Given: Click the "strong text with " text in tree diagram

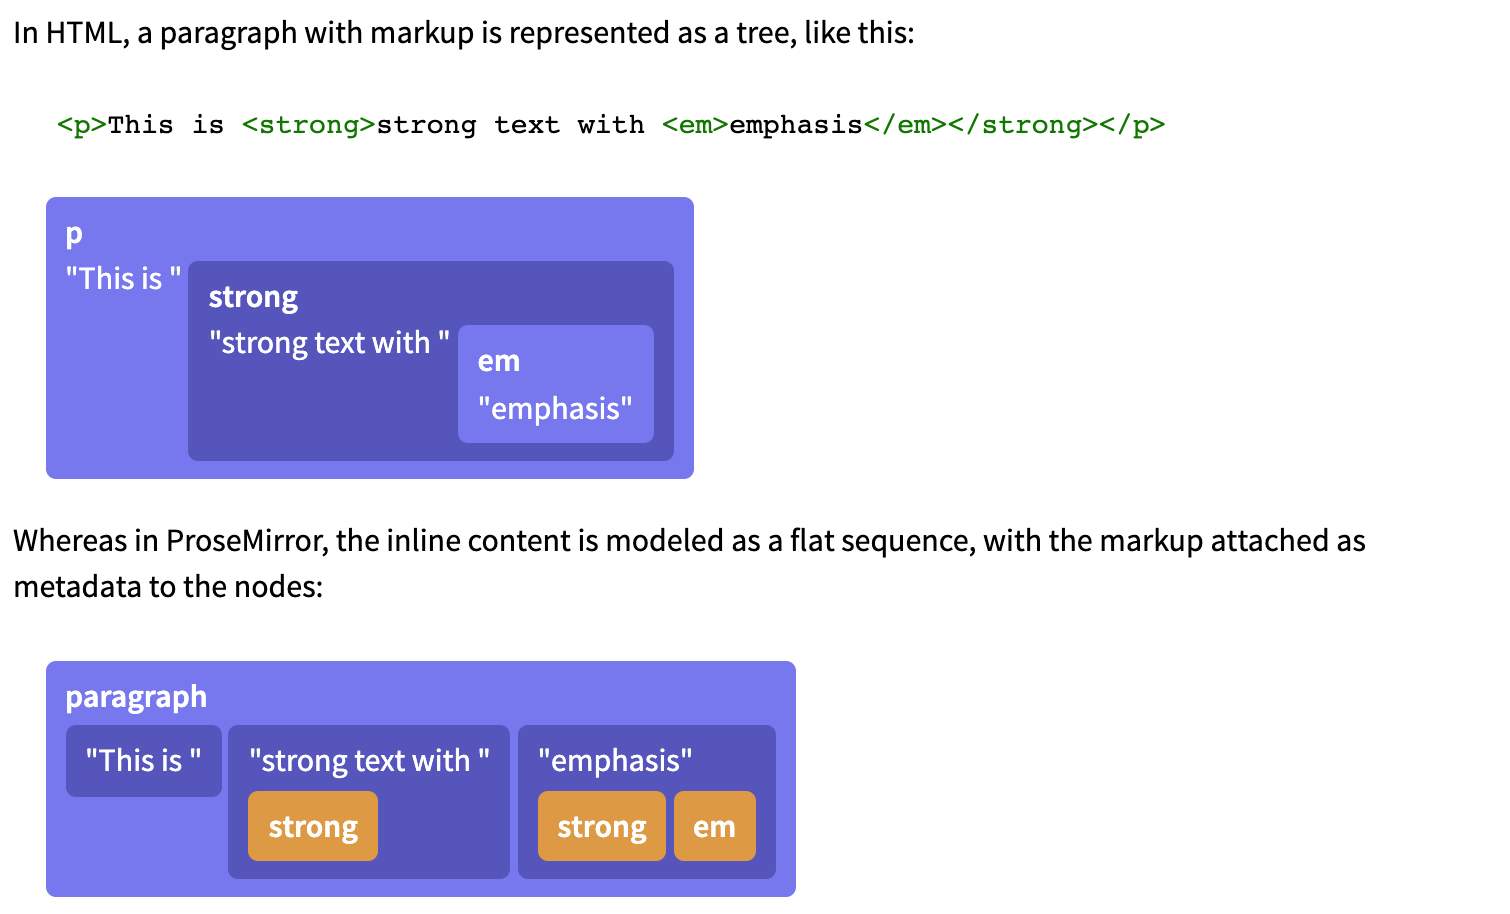Looking at the screenshot, I should pos(329,342).
